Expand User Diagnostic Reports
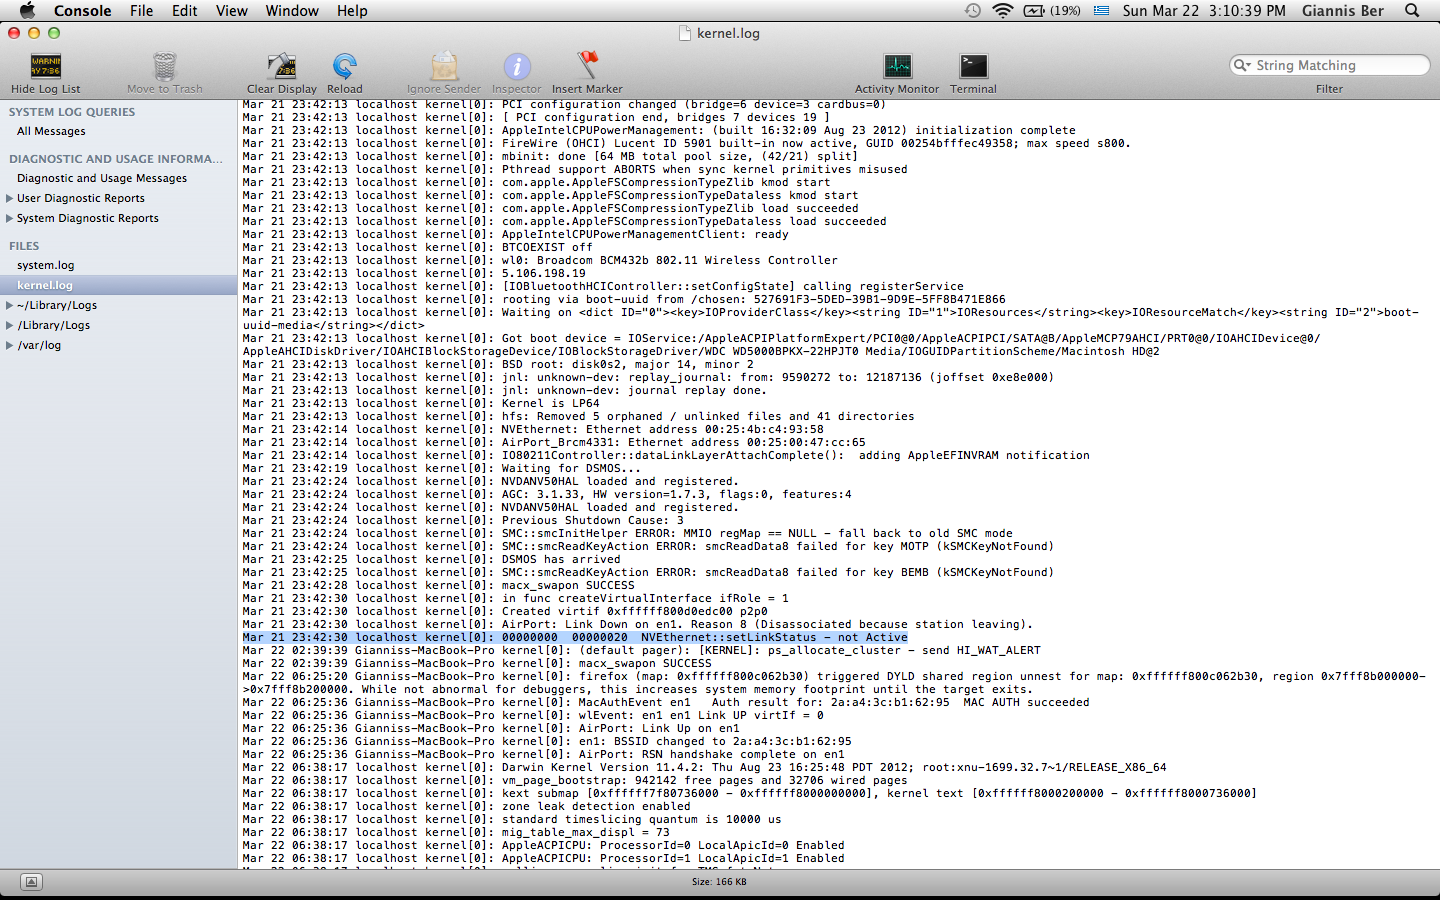This screenshot has height=900, width=1440. (x=10, y=198)
